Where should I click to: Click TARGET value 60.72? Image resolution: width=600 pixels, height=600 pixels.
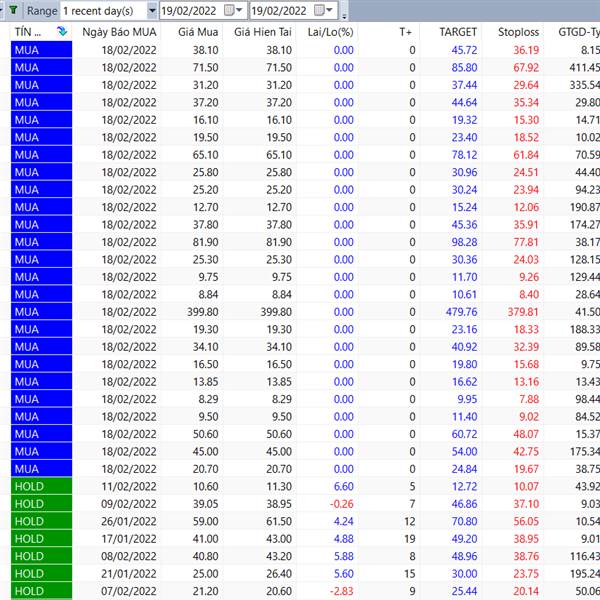coord(465,434)
